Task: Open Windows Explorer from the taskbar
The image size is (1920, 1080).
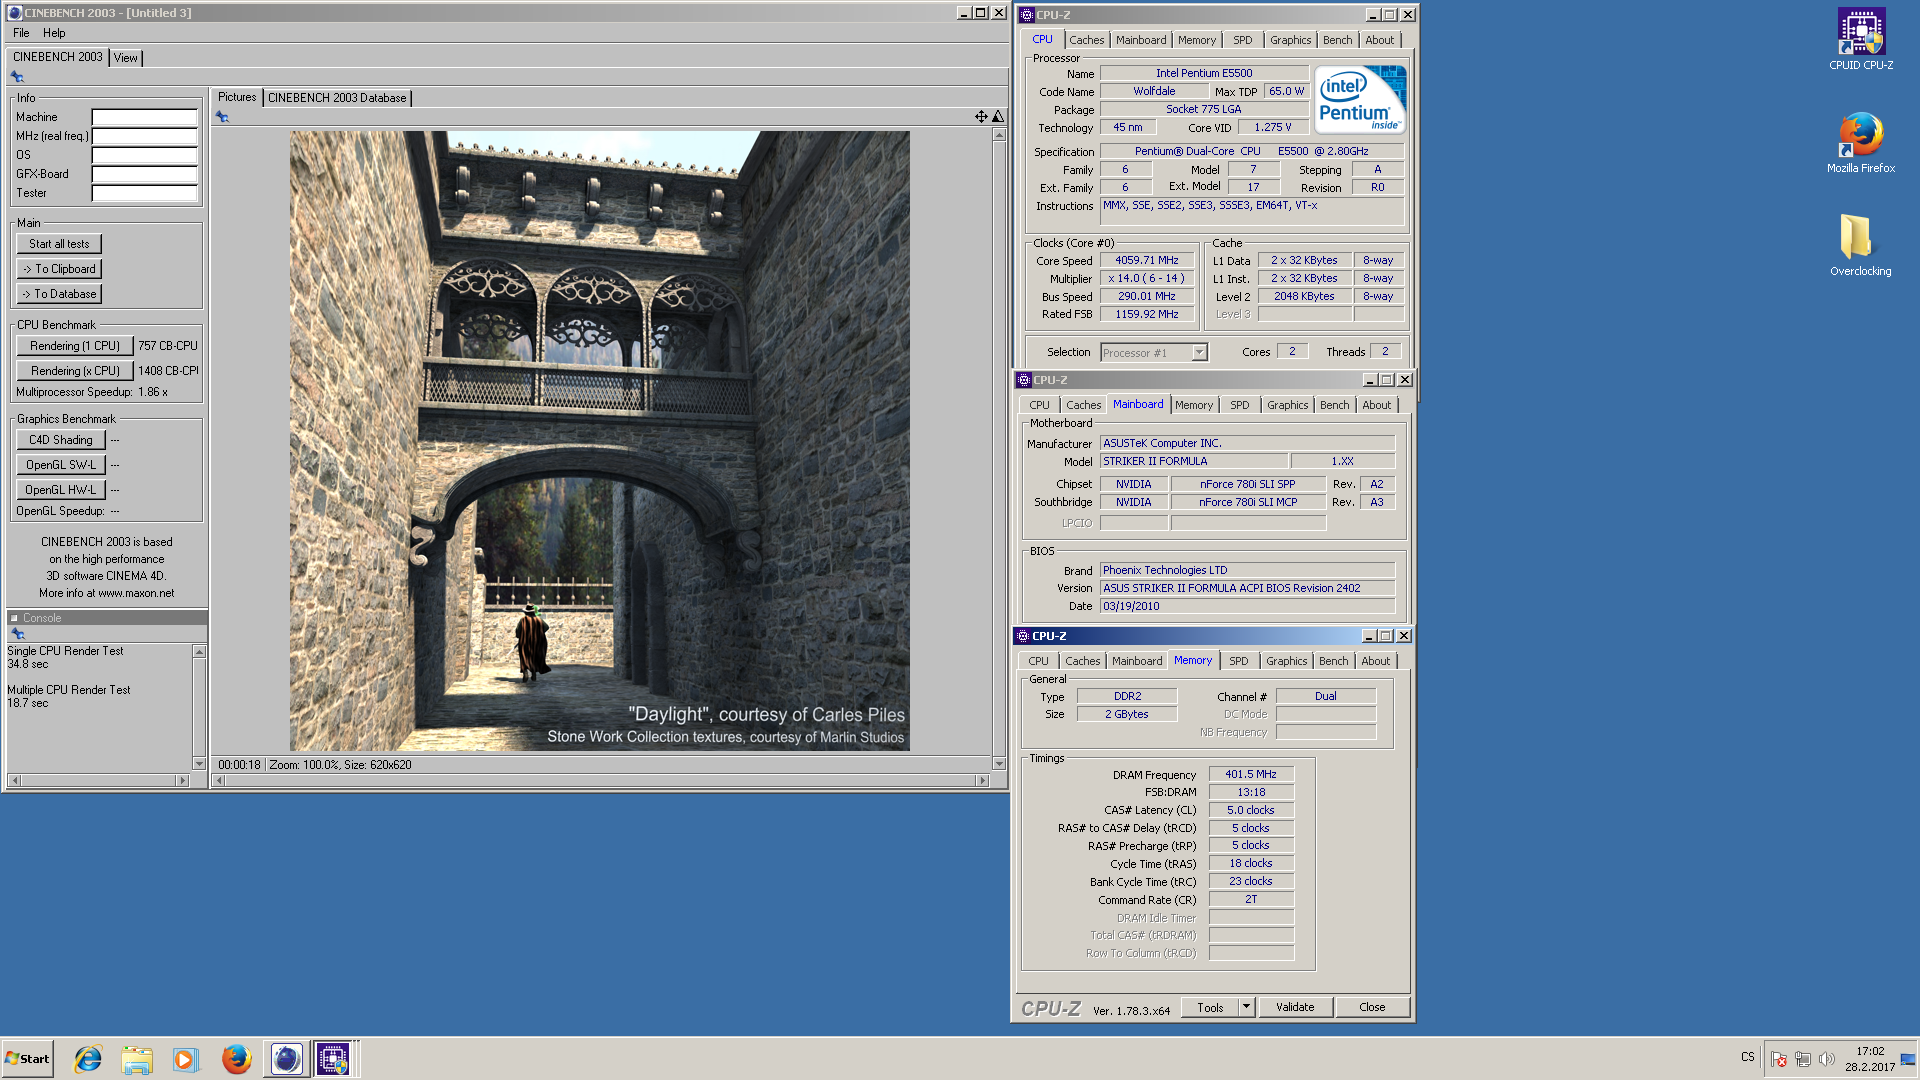Action: [137, 1059]
